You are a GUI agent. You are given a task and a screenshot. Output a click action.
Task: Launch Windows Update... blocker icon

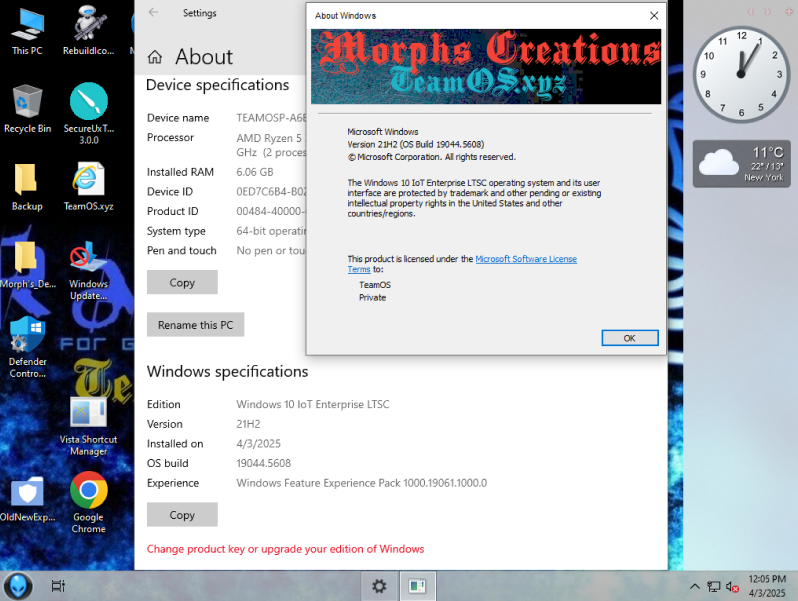coord(89,271)
